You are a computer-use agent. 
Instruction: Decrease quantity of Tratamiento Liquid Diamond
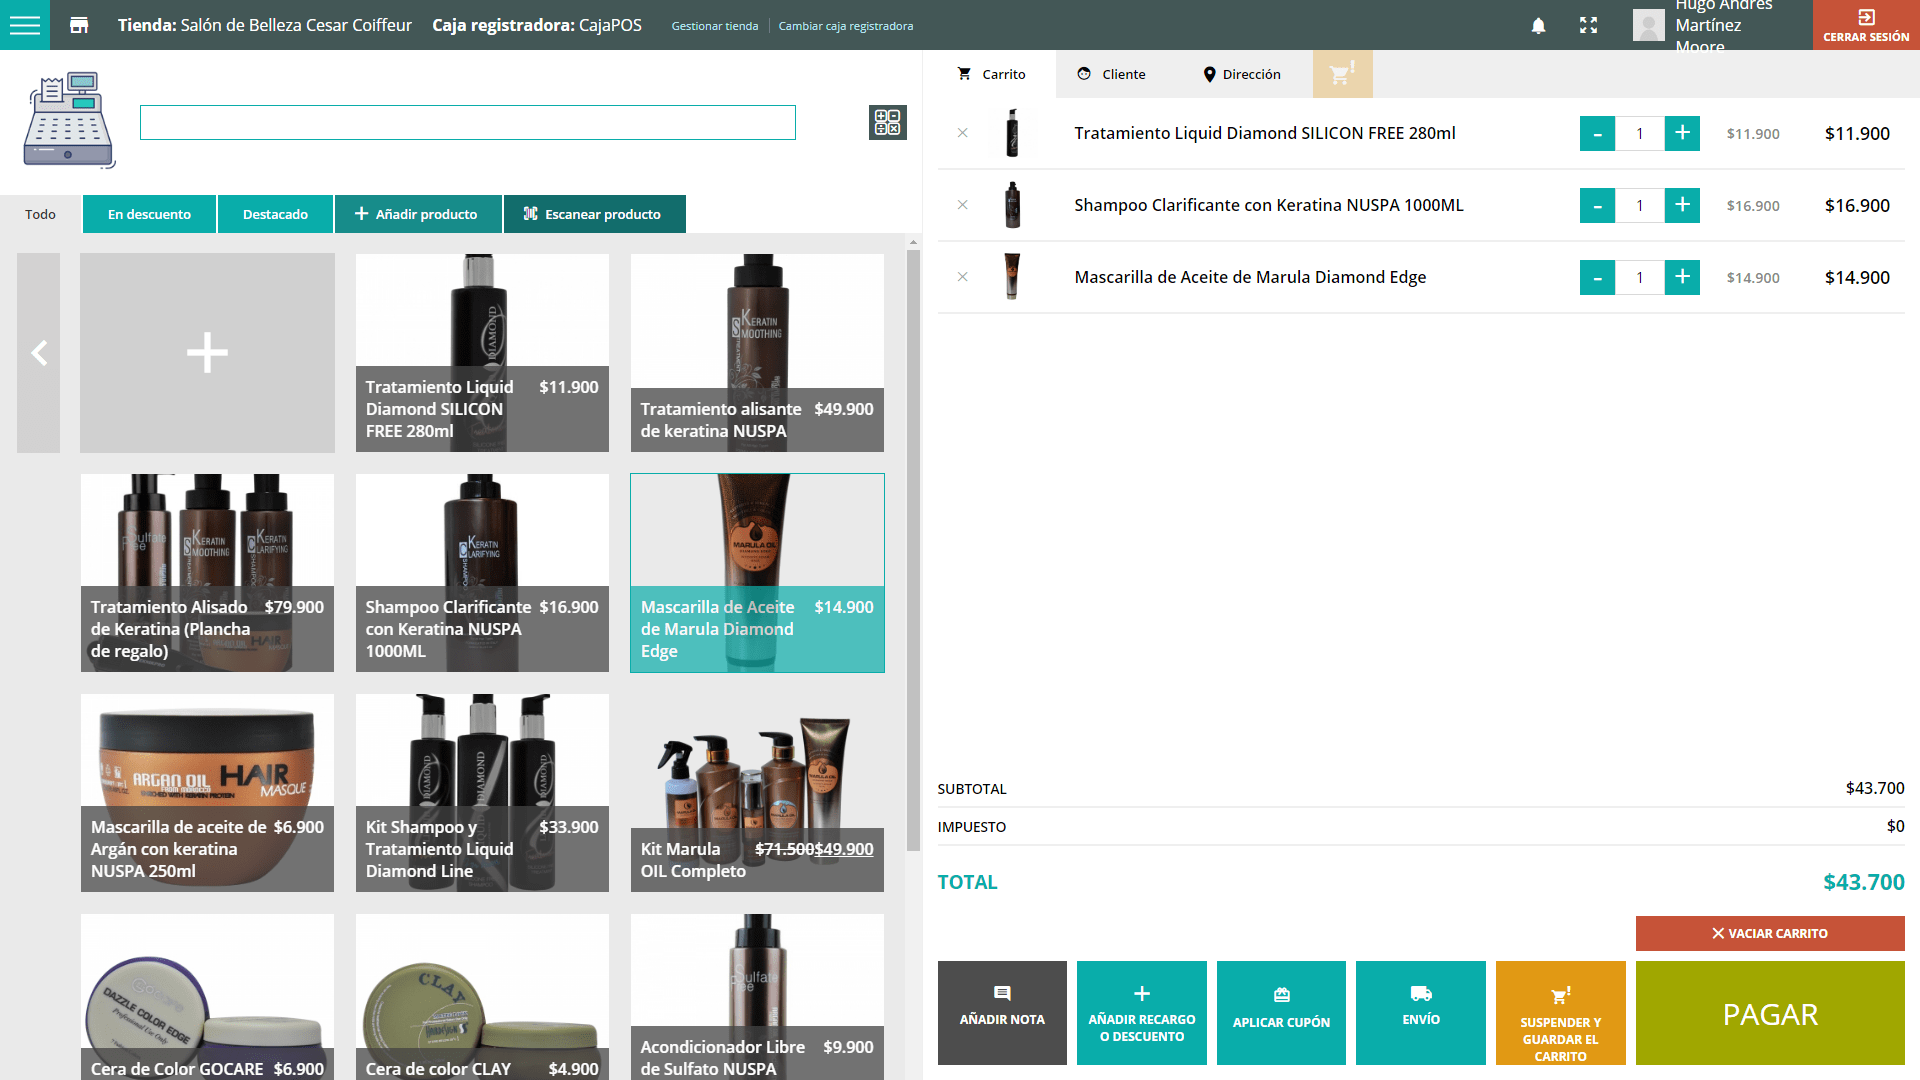[x=1597, y=133]
